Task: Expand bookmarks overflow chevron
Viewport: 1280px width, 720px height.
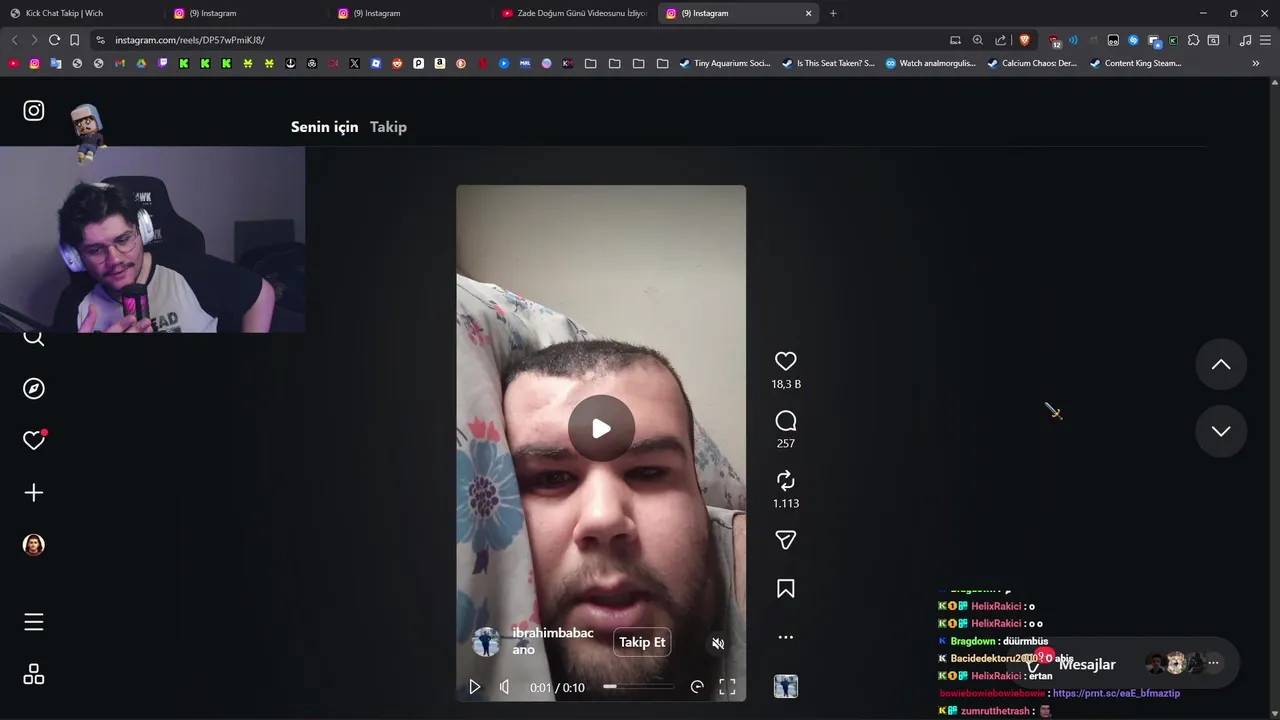Action: [x=1256, y=63]
